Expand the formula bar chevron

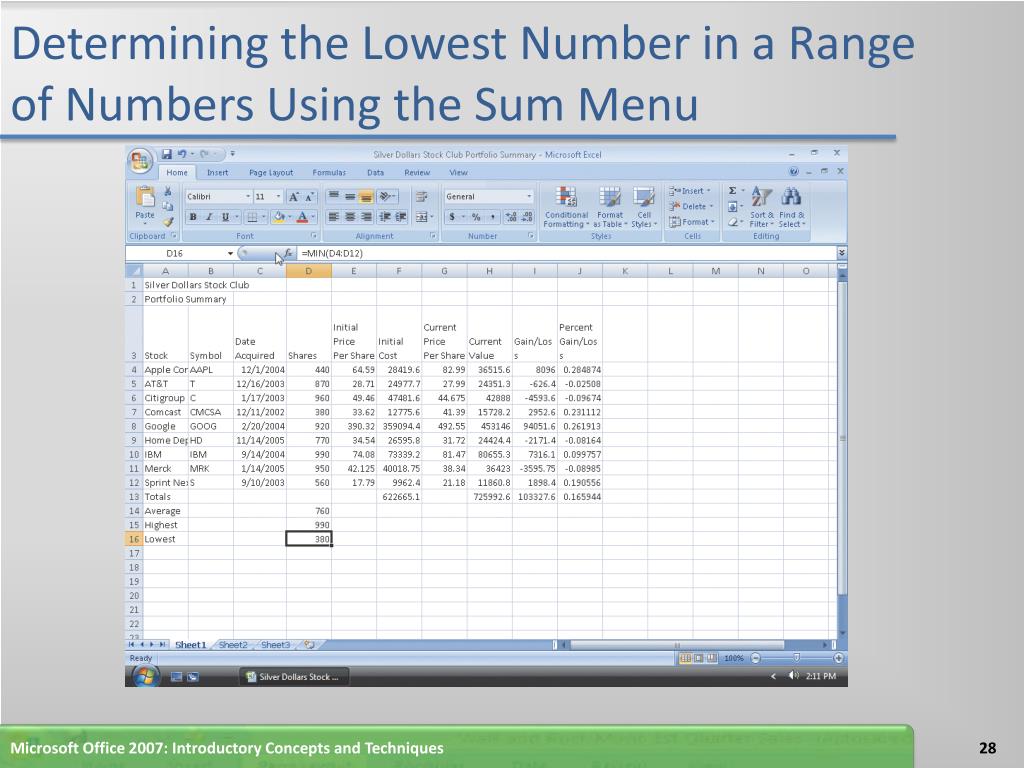(x=842, y=253)
